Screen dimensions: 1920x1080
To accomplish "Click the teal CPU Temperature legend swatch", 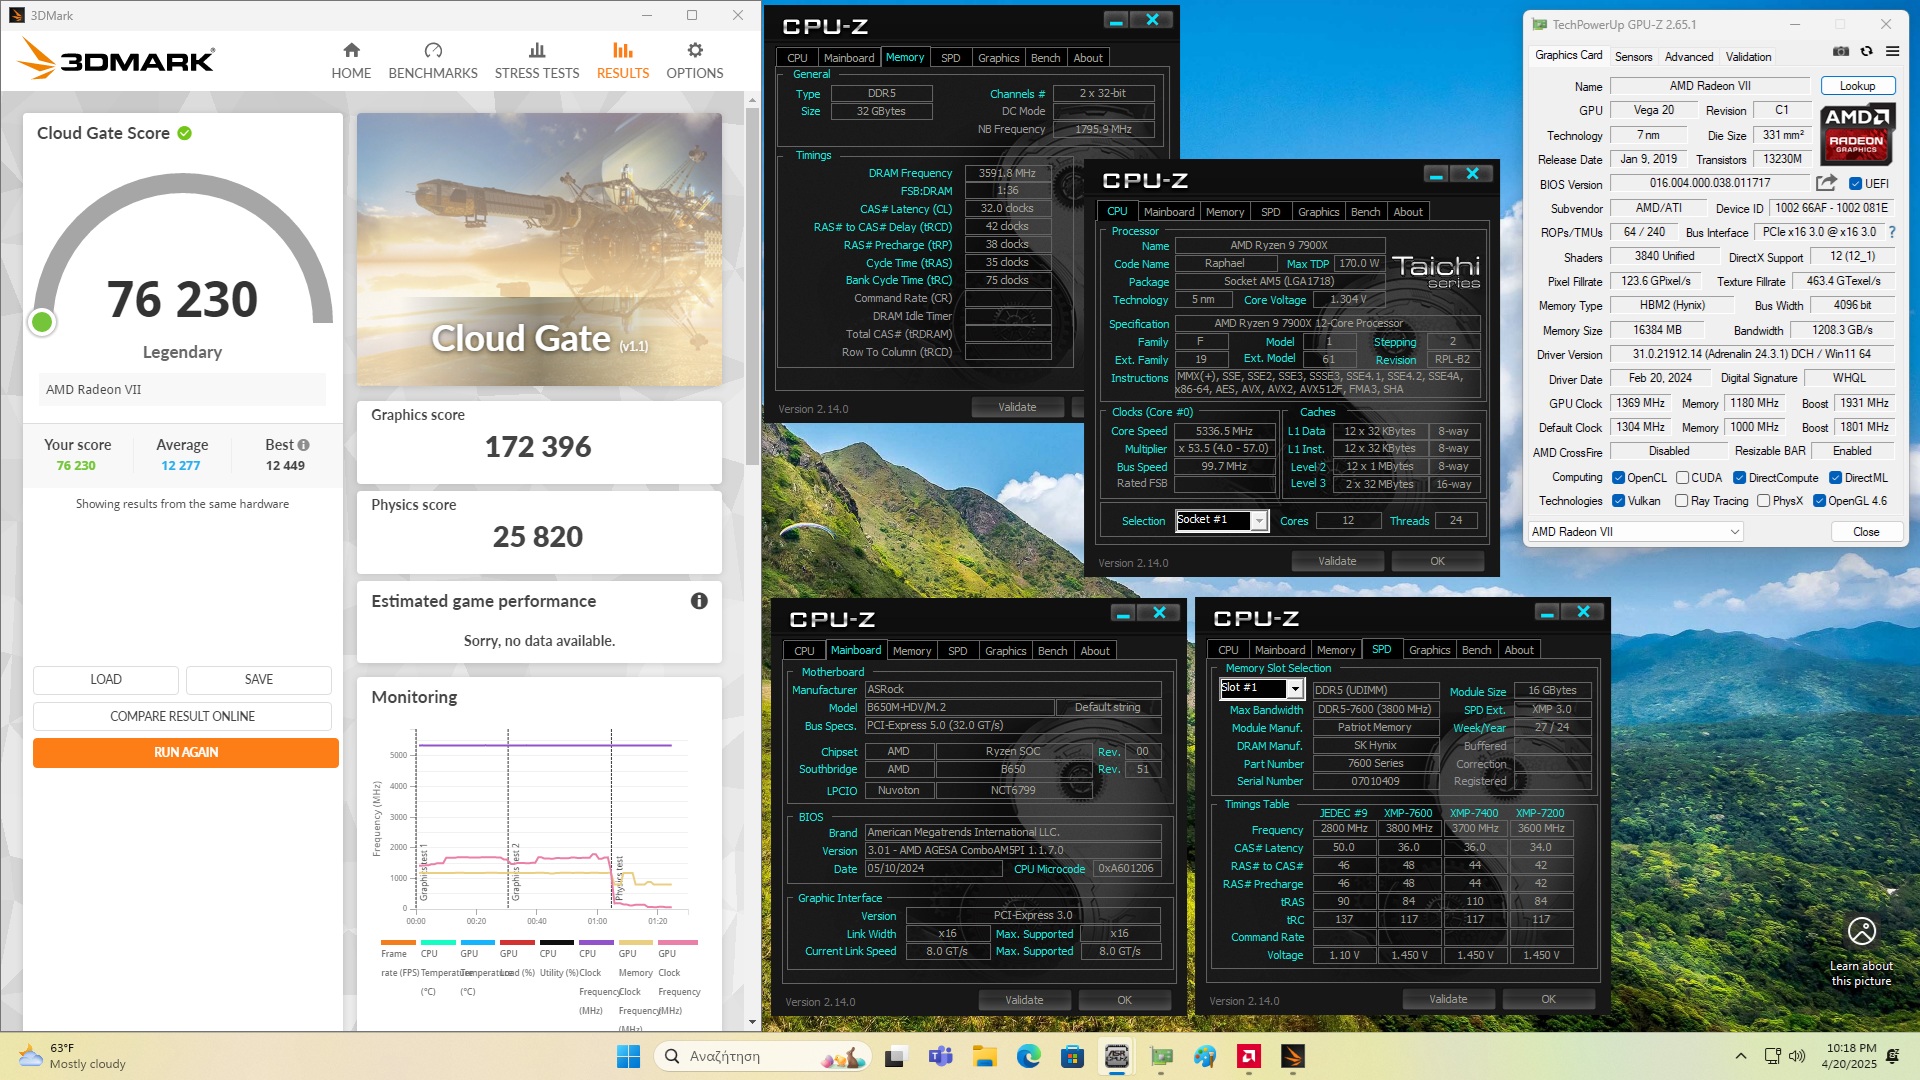I will click(438, 942).
